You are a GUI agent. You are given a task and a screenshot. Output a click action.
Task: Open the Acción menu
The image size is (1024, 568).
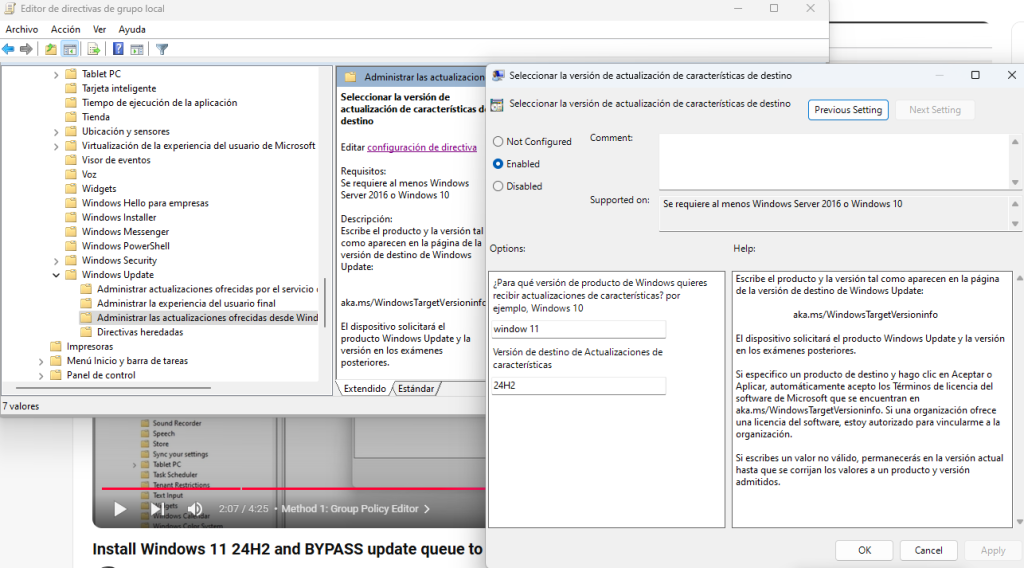65,30
